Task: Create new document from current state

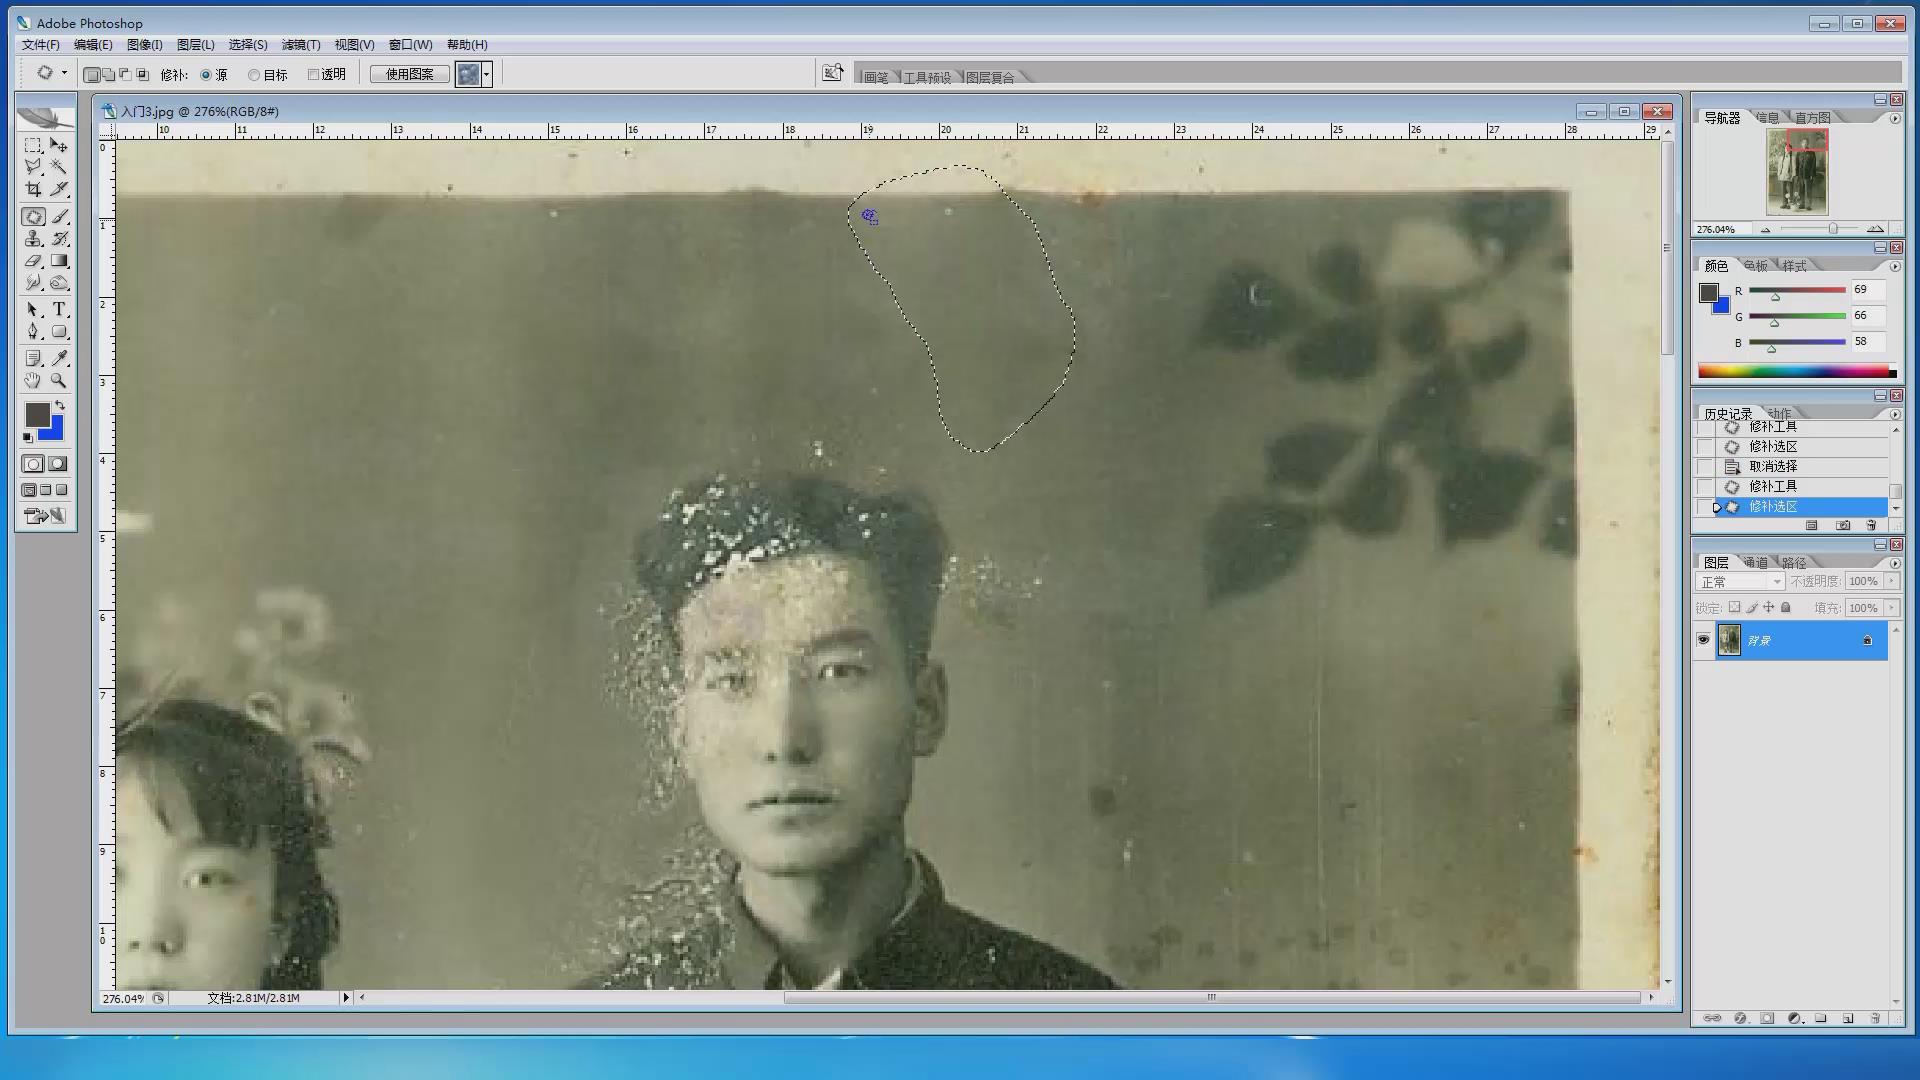Action: [1811, 525]
